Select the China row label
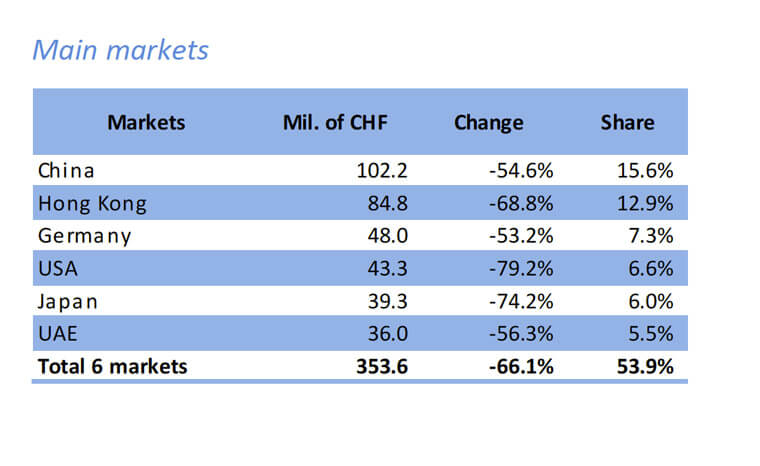 coord(66,171)
